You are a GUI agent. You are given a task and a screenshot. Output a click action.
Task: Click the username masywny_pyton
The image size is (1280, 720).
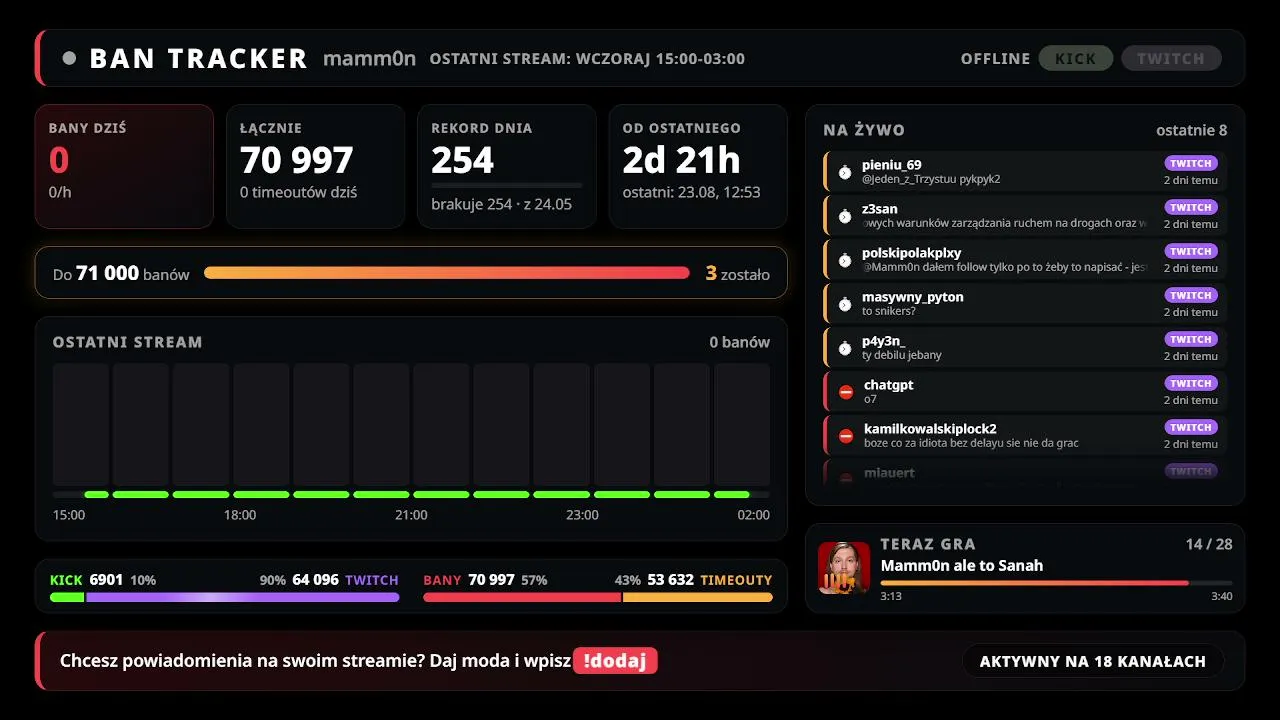pyautogui.click(x=913, y=297)
